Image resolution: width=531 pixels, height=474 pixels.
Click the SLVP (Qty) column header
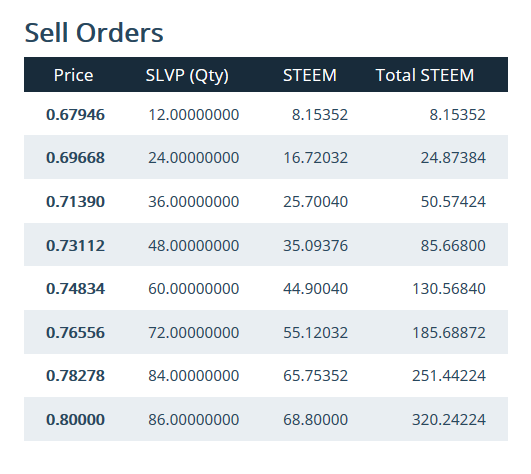tap(187, 76)
